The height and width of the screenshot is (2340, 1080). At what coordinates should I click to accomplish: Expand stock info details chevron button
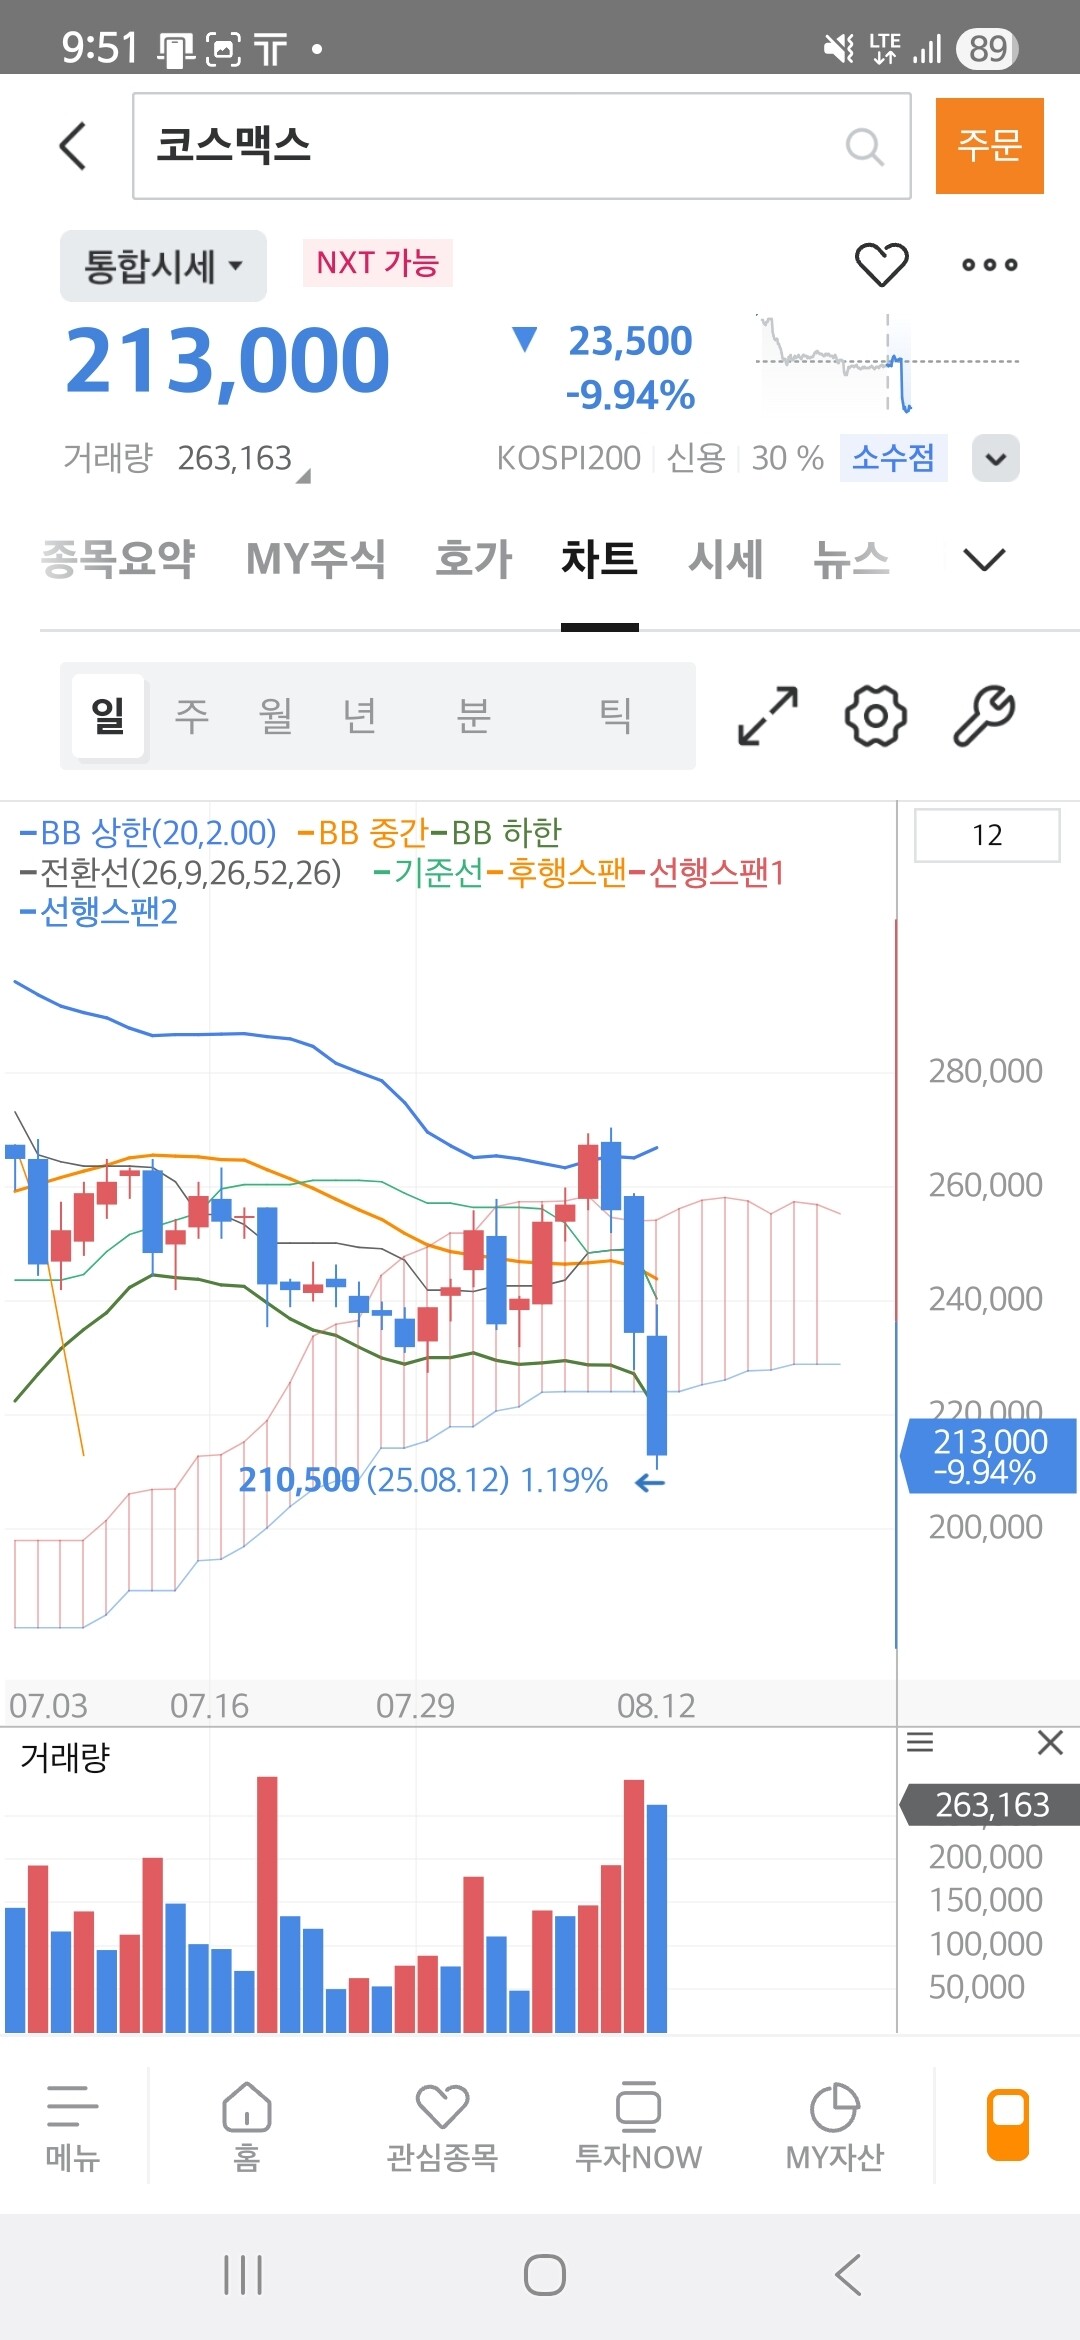click(995, 459)
